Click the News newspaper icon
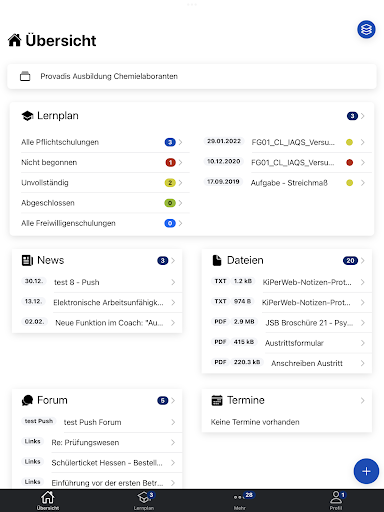Image resolution: width=384 pixels, height=512 pixels. (27, 260)
